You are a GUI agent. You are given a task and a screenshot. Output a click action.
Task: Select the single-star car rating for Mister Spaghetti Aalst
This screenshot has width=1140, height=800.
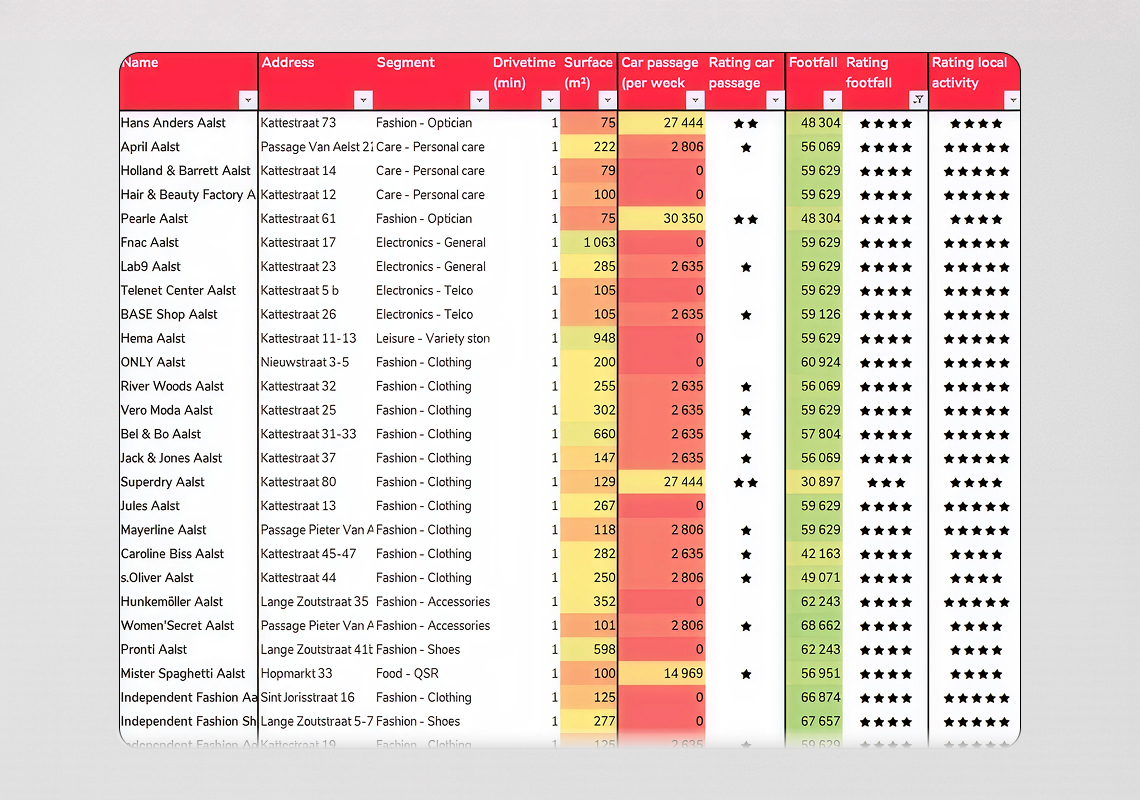click(745, 674)
